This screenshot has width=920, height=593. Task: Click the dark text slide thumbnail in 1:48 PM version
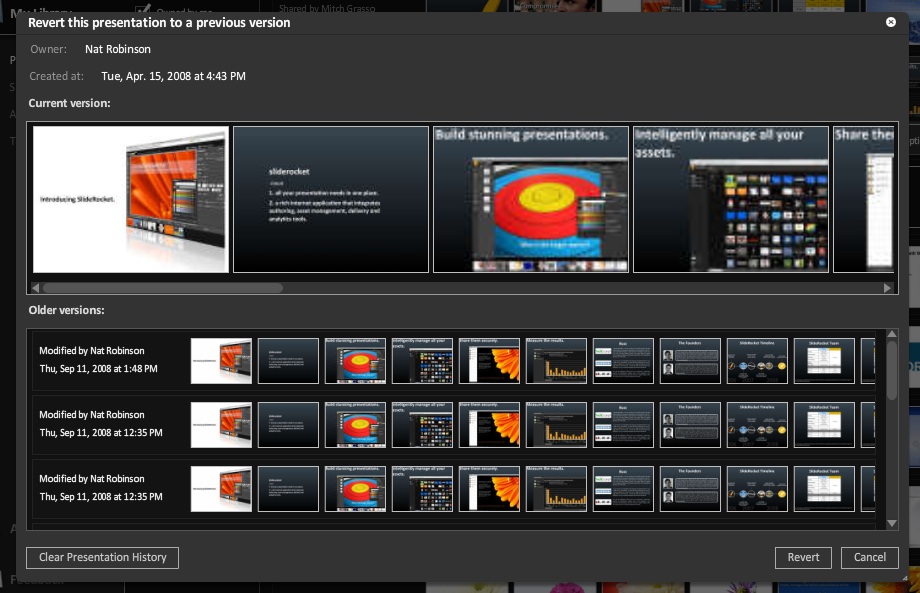288,361
